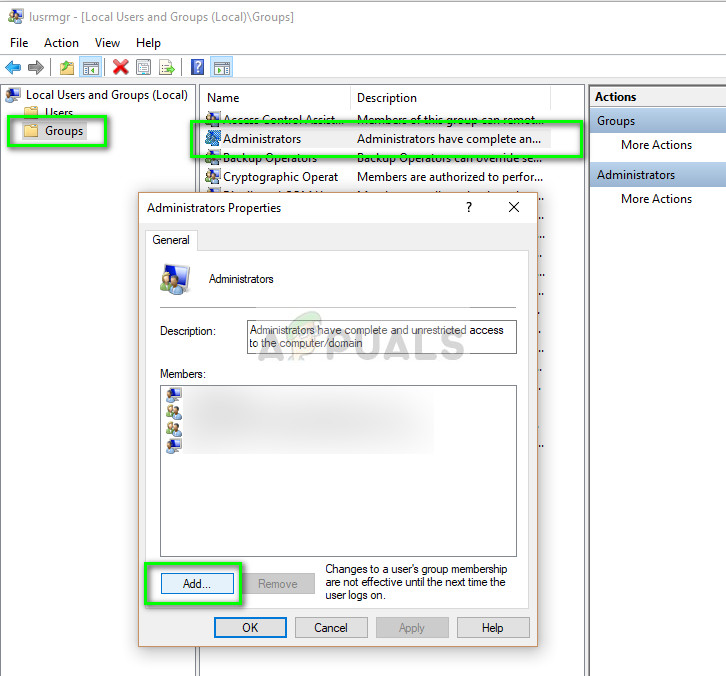Viewport: 726px width, 676px height.
Task: Collapse the Administrators section header in Actions pane
Action: point(658,175)
